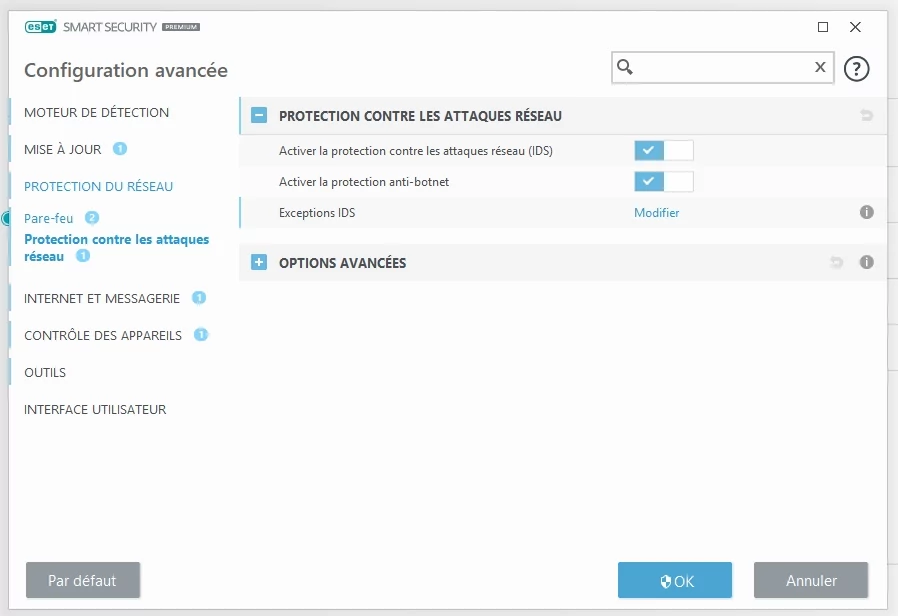Click the info icon beside Exceptions IDS
Viewport: 898px width, 616px height.
coord(867,212)
